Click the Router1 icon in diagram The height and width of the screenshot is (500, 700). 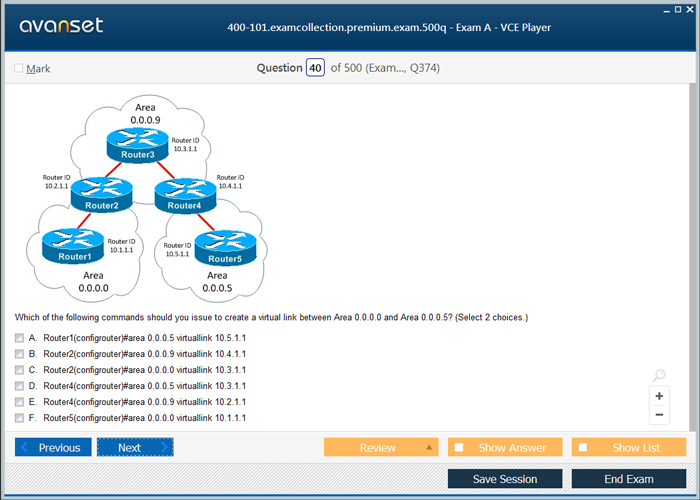coord(73,246)
